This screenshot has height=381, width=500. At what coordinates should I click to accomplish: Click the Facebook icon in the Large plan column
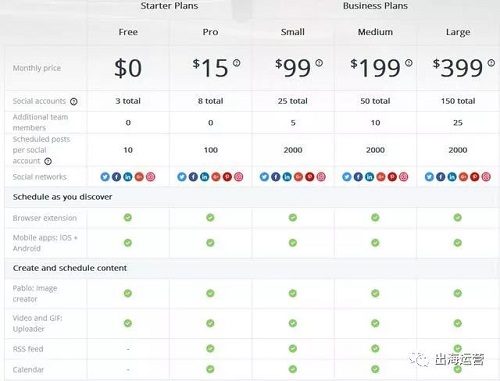click(441, 177)
